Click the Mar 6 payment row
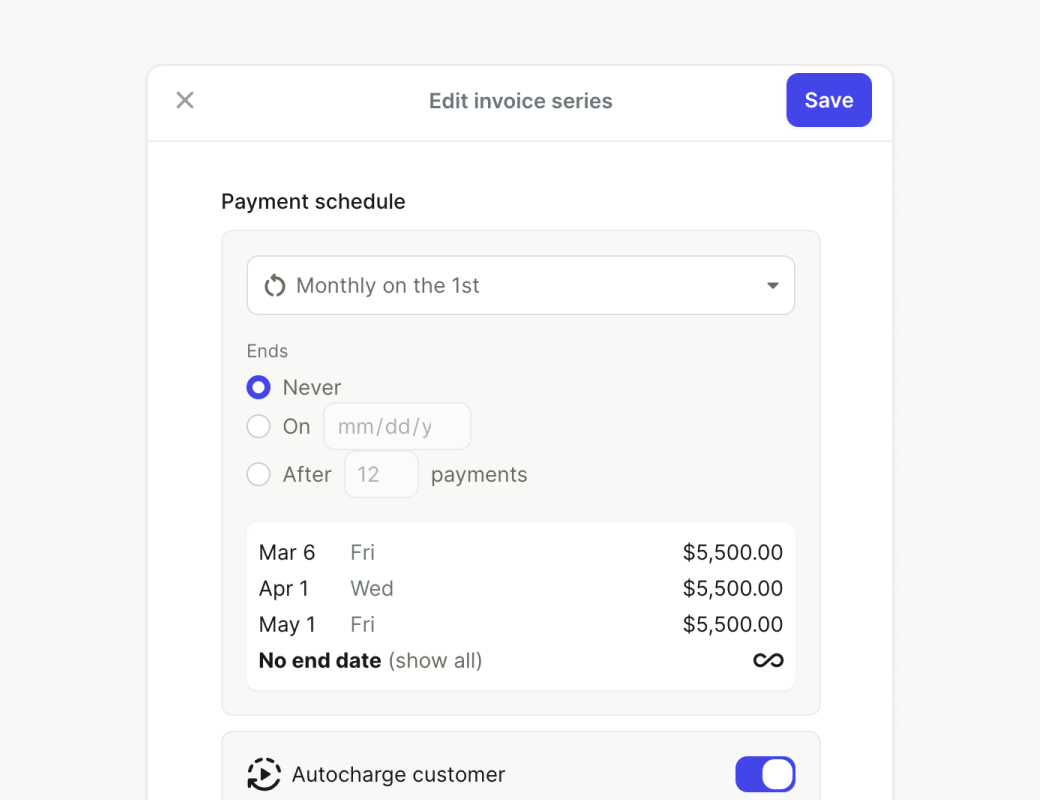Viewport: 1040px width, 800px height. coord(520,552)
